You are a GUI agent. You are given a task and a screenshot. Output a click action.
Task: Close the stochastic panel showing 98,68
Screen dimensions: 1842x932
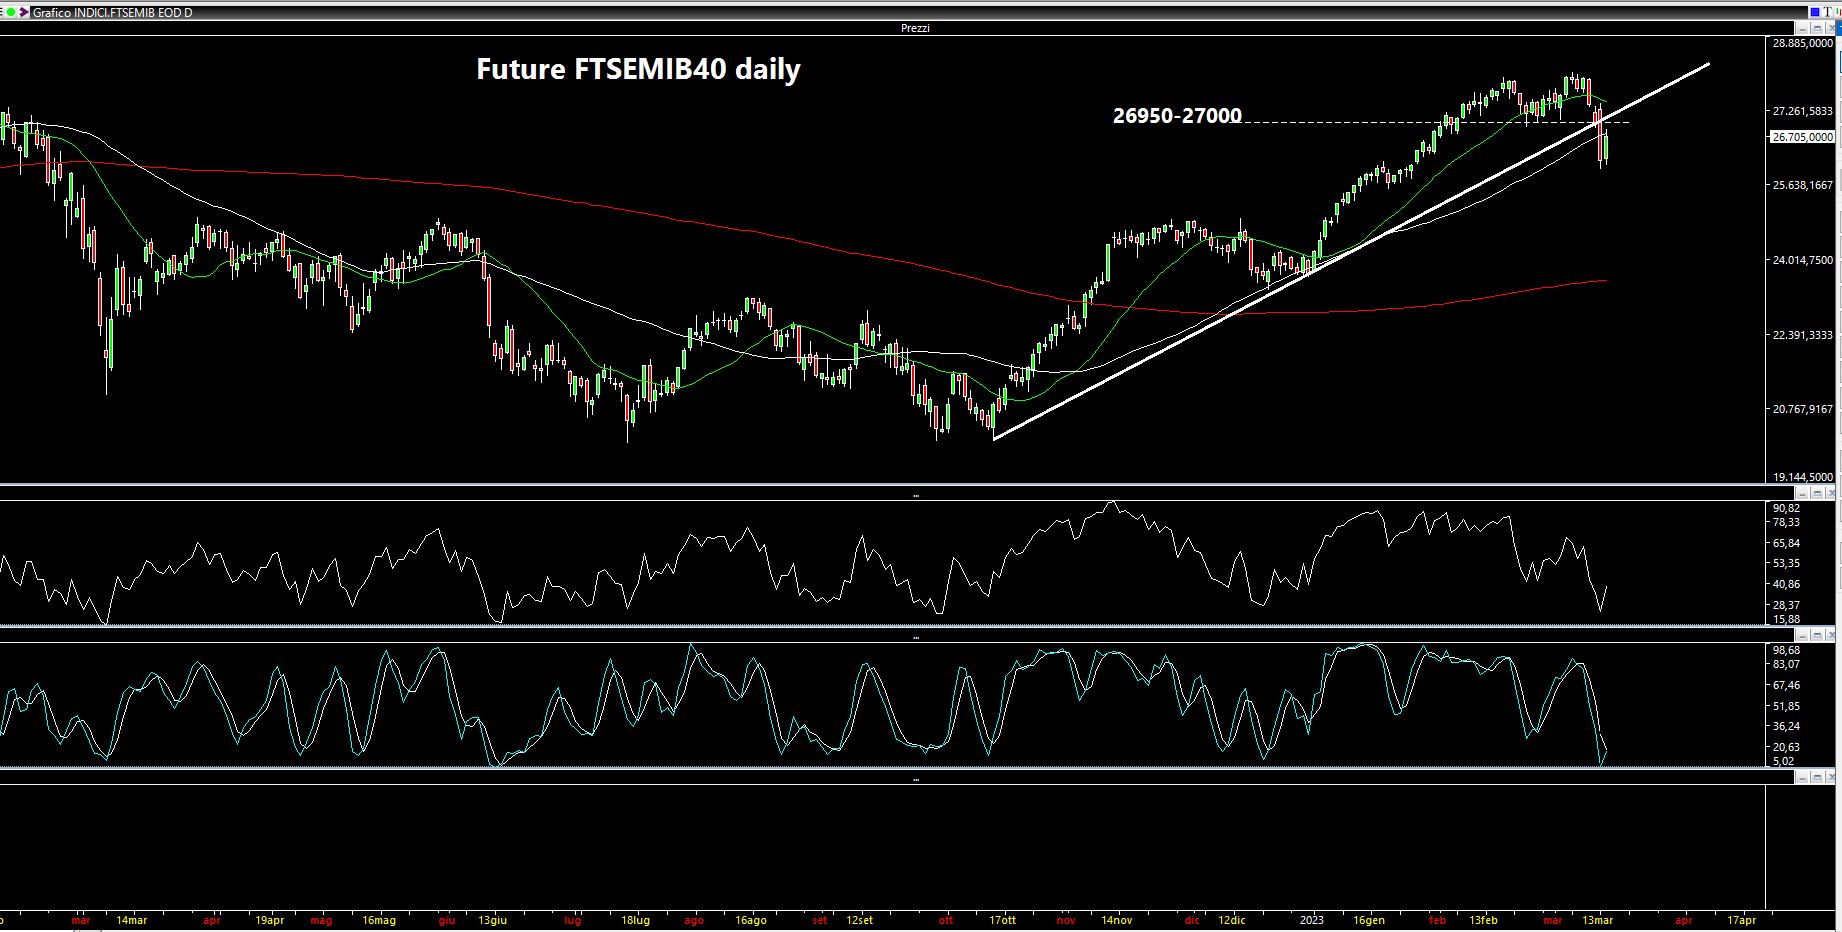click(x=1830, y=636)
